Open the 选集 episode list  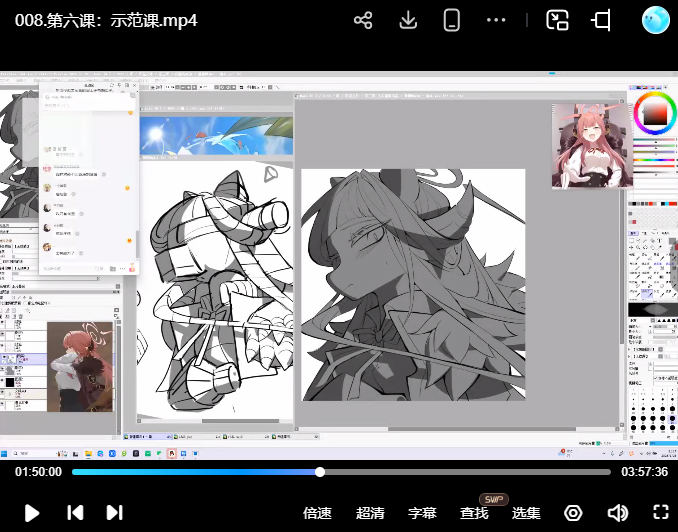click(x=526, y=513)
